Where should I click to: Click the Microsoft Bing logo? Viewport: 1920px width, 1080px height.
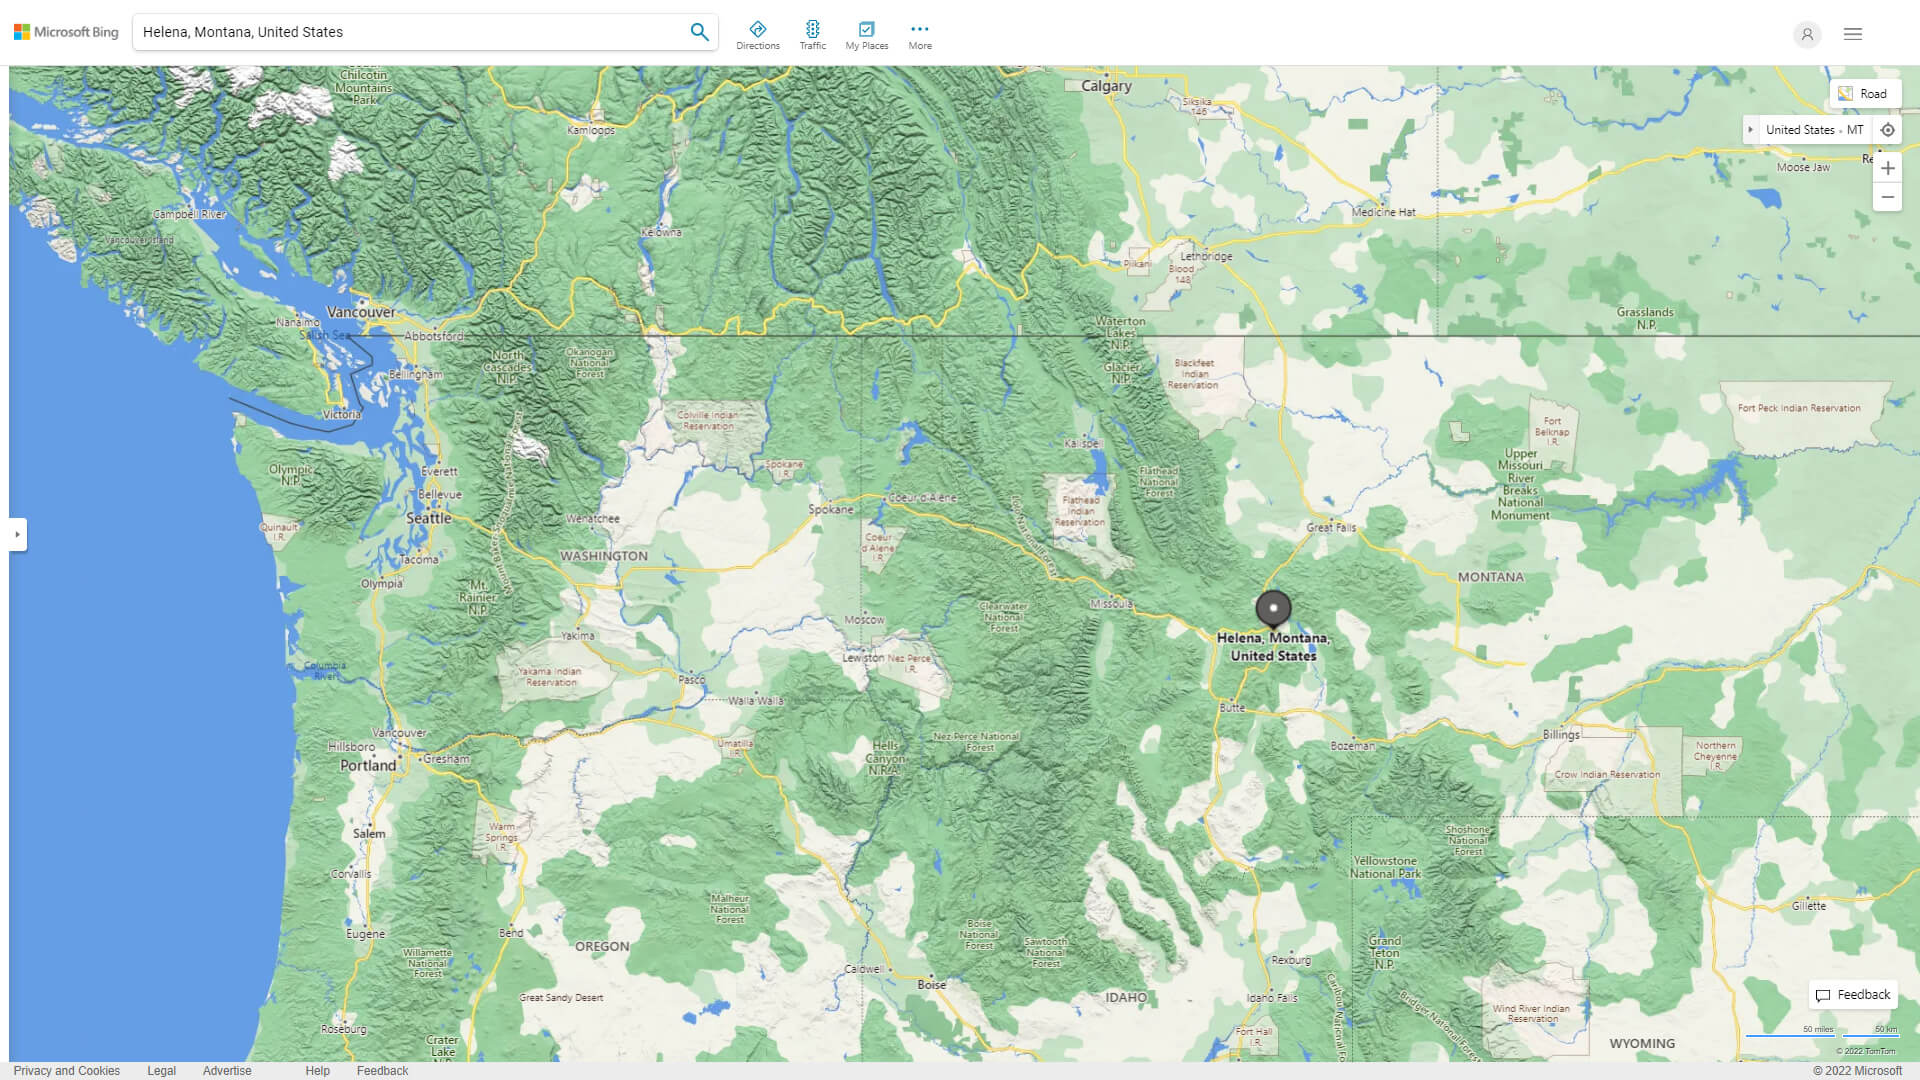click(x=66, y=32)
